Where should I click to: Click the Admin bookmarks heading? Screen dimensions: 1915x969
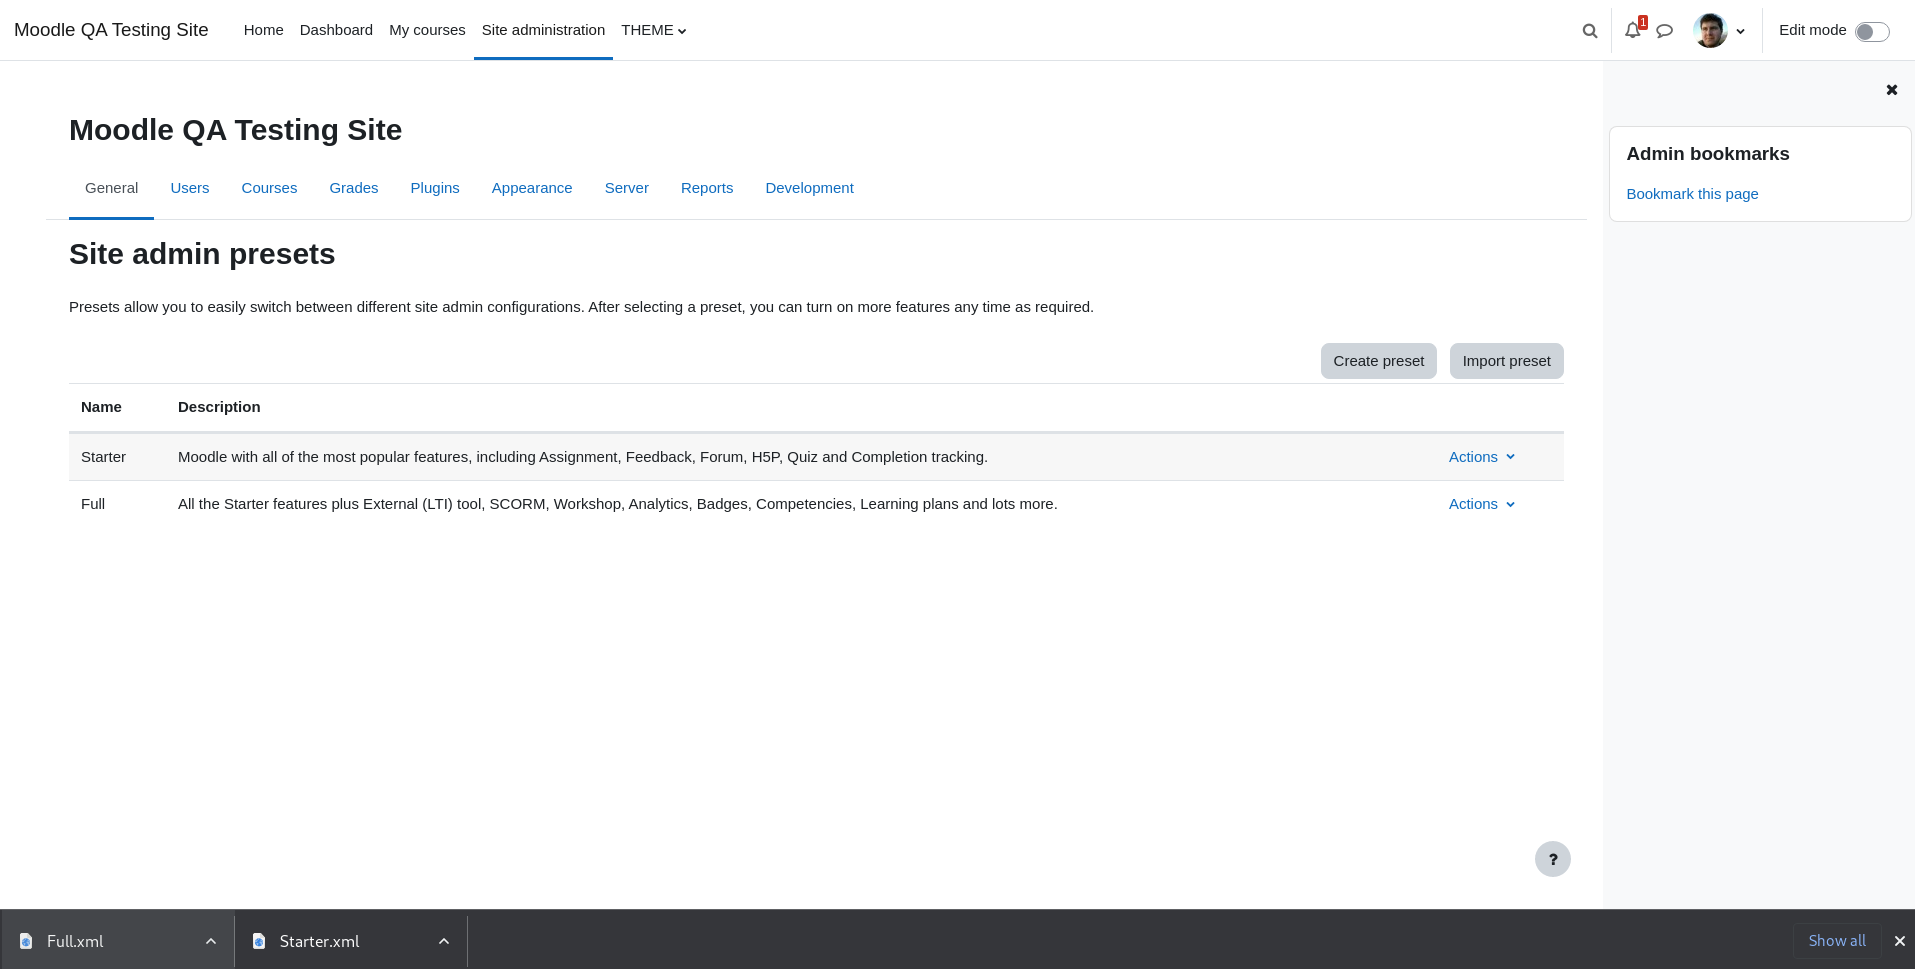(1707, 154)
